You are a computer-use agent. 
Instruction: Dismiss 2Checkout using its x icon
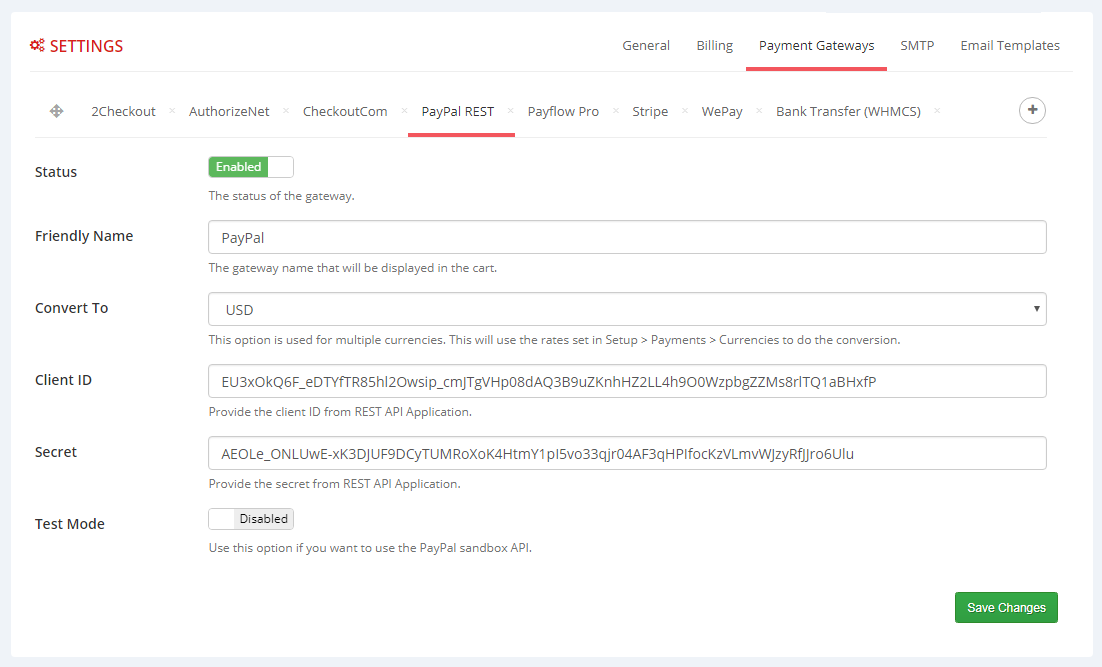(x=171, y=111)
